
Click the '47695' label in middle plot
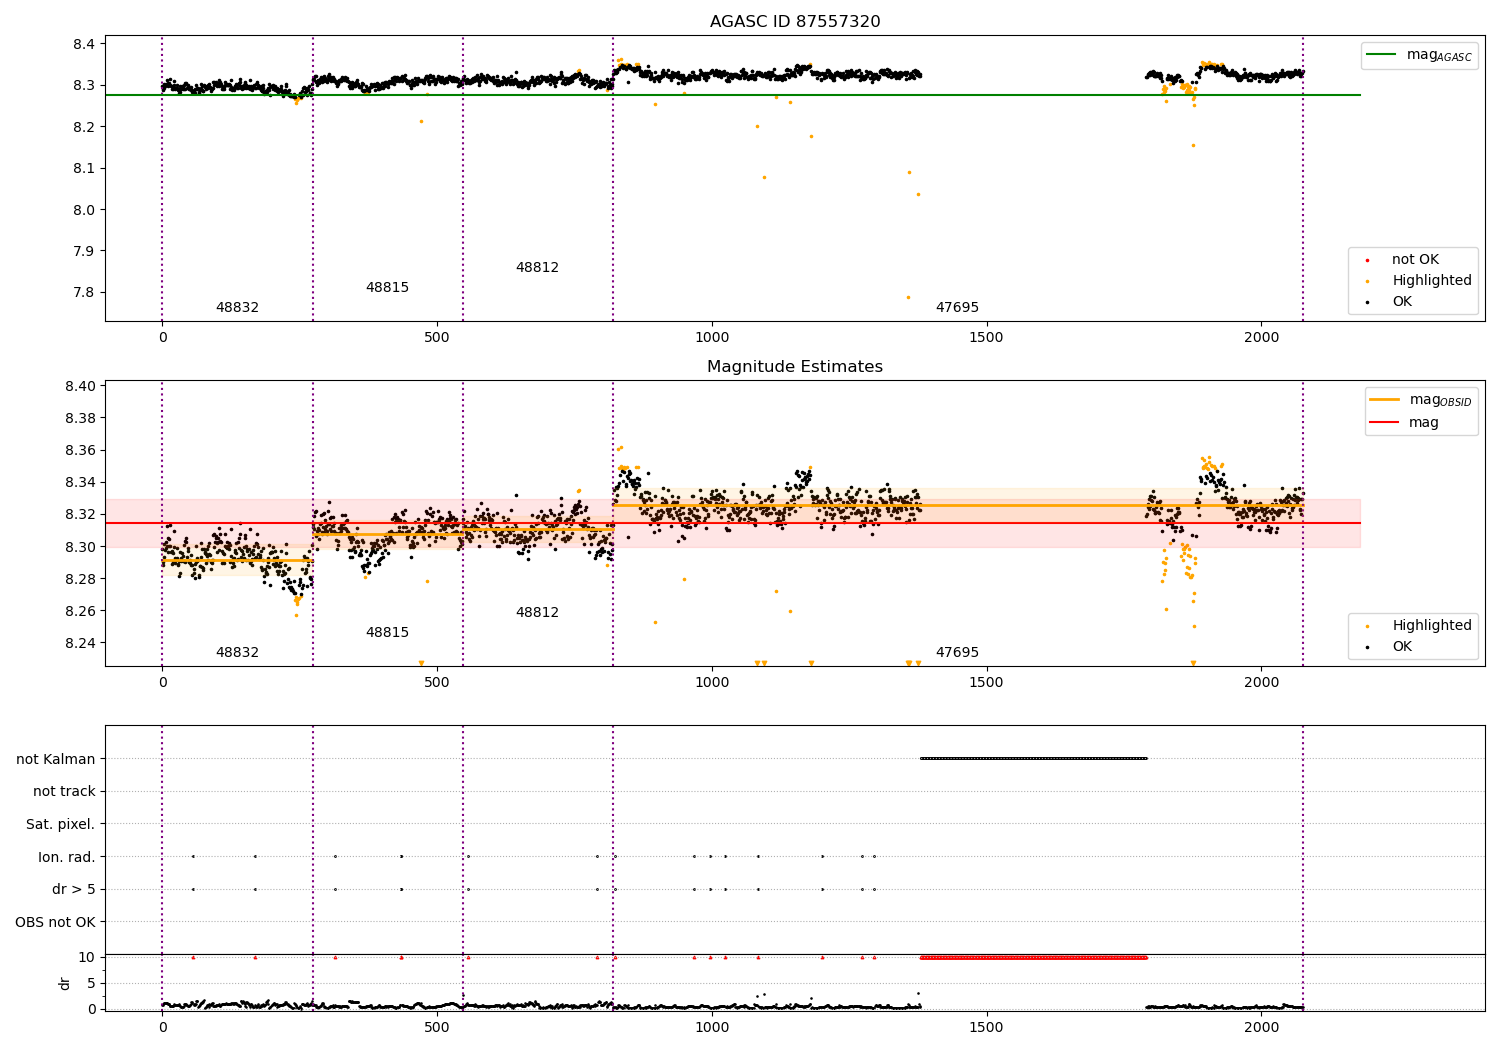tap(957, 653)
